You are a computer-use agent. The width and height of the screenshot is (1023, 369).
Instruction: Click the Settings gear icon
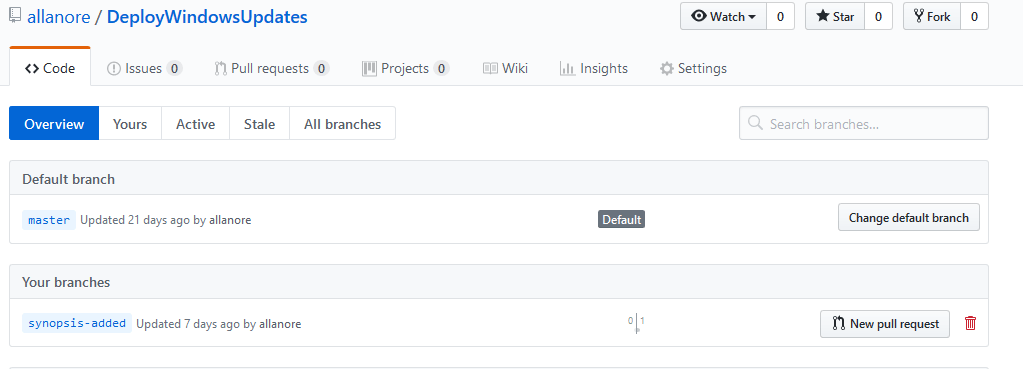[x=666, y=68]
